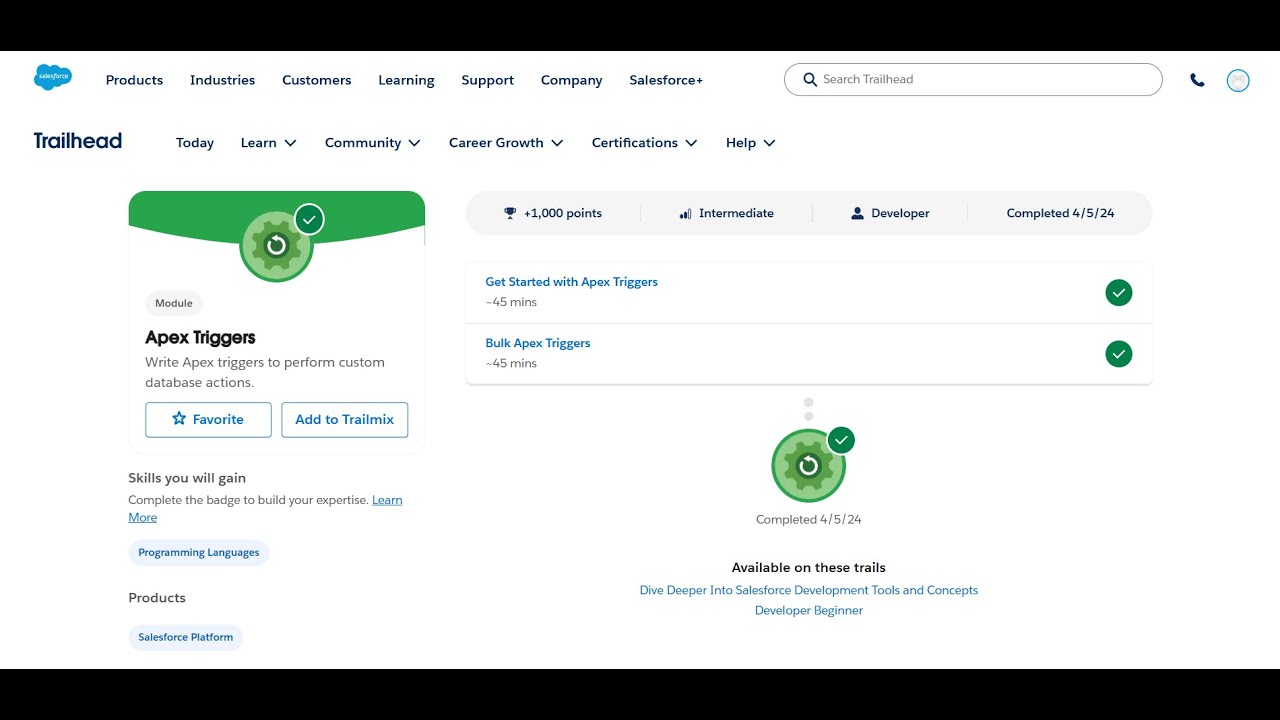Open the Company menu
1280x720 pixels.
pyautogui.click(x=571, y=80)
